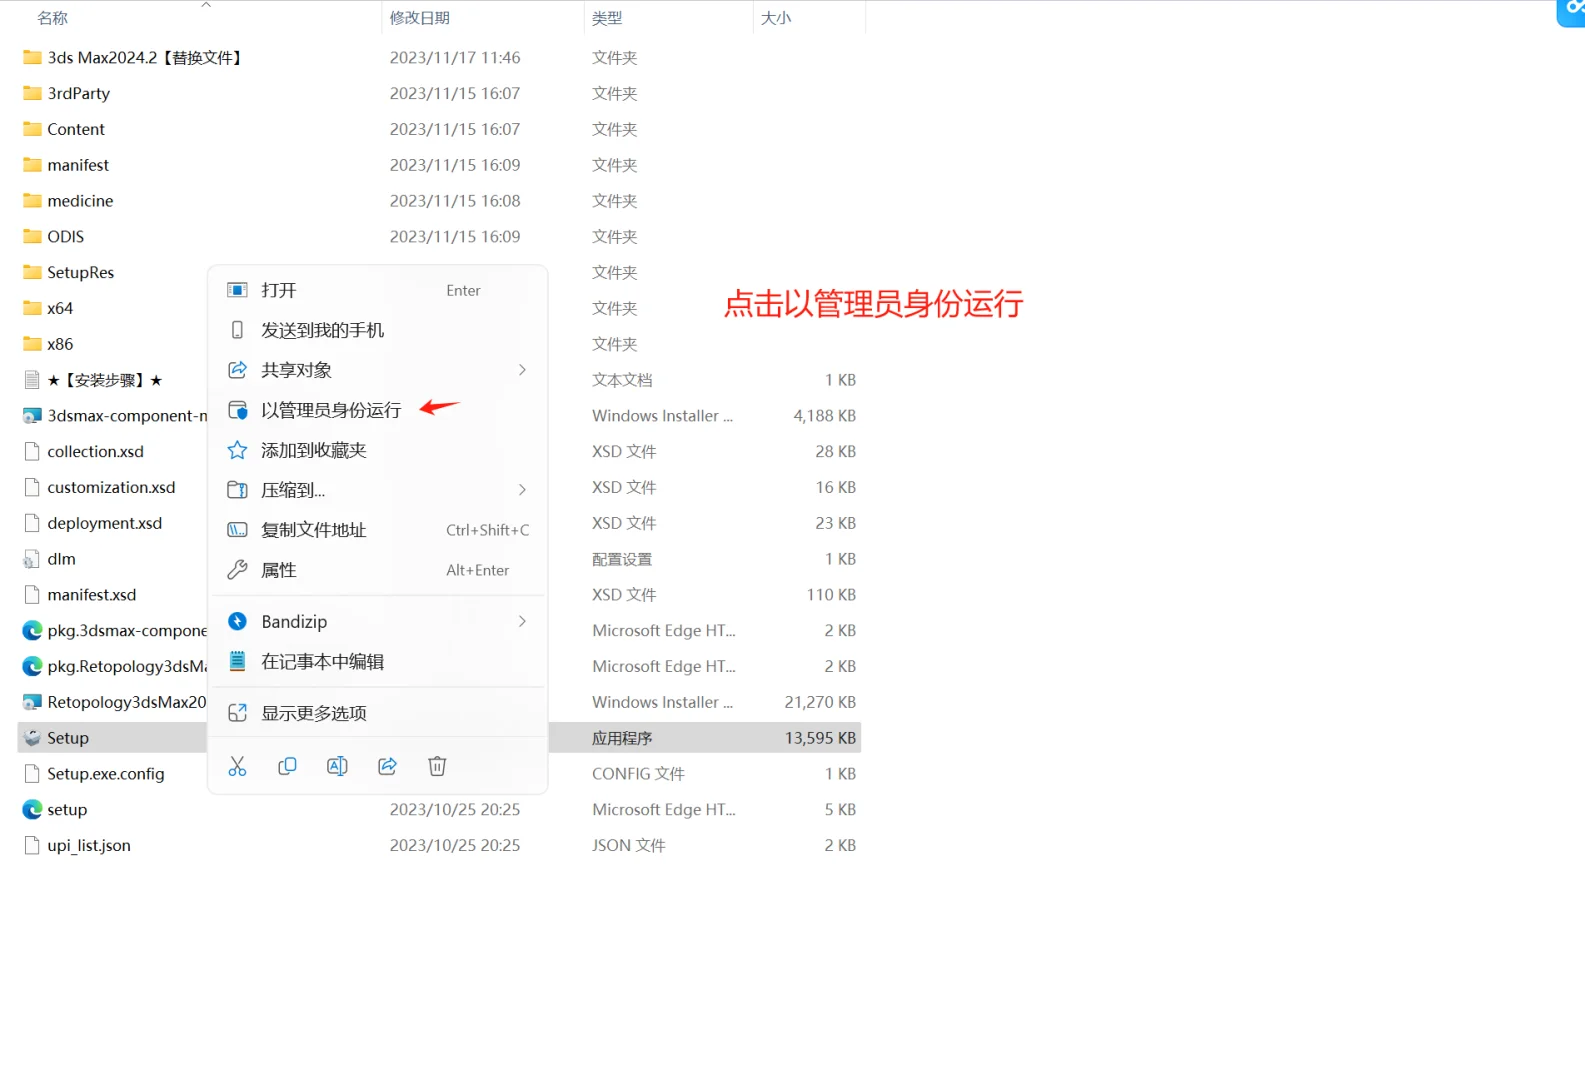The height and width of the screenshot is (1080, 1585).
Task: Click the star icon beside 添加到收藏夹
Action: pyautogui.click(x=237, y=450)
